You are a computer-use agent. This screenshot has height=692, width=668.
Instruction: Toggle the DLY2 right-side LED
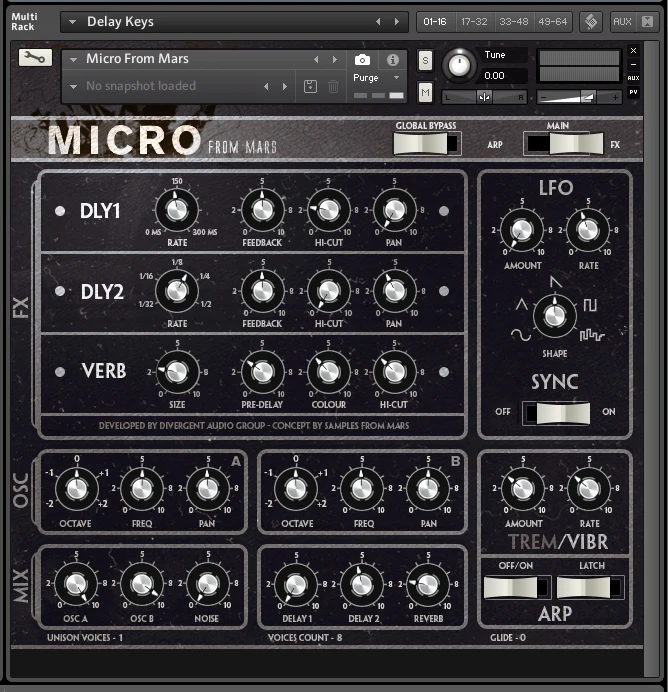pyautogui.click(x=444, y=291)
